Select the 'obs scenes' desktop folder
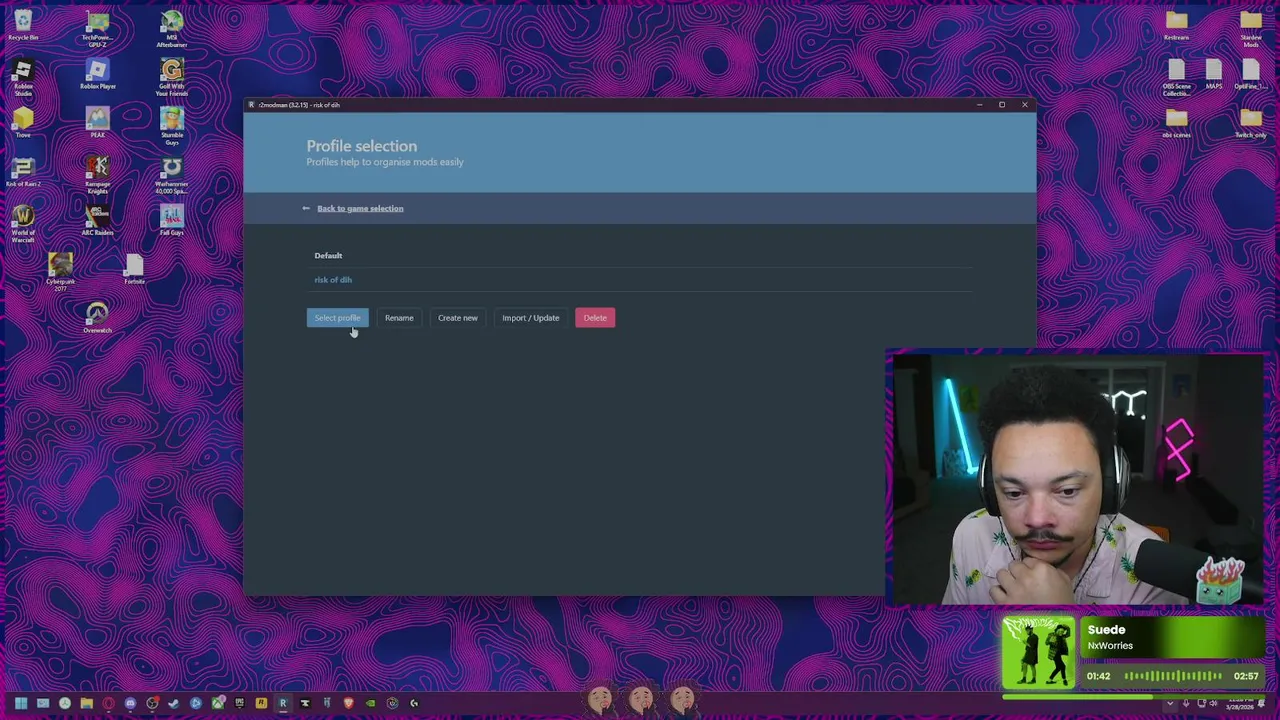Screen dimensions: 1280x720 [1176, 123]
